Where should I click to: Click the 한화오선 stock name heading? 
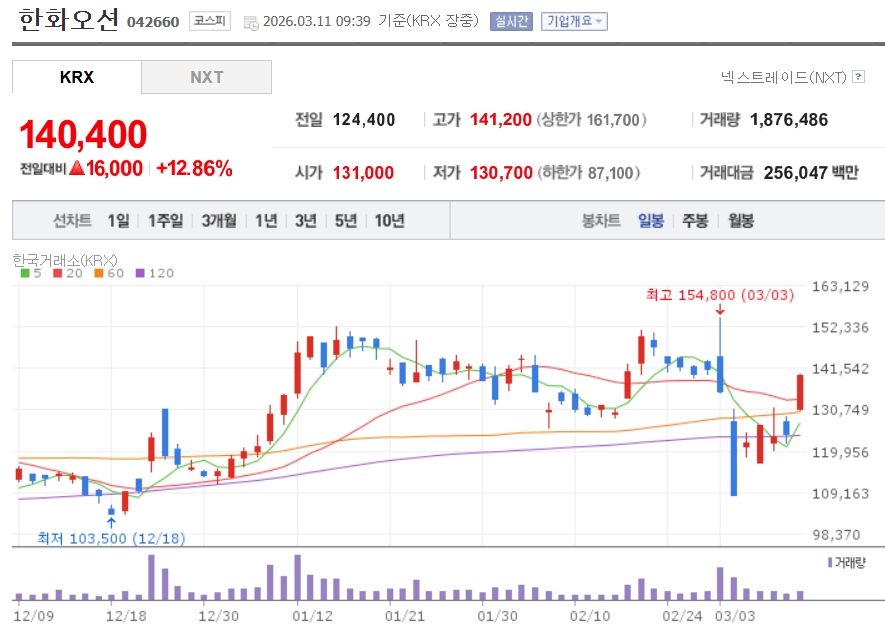click(68, 20)
